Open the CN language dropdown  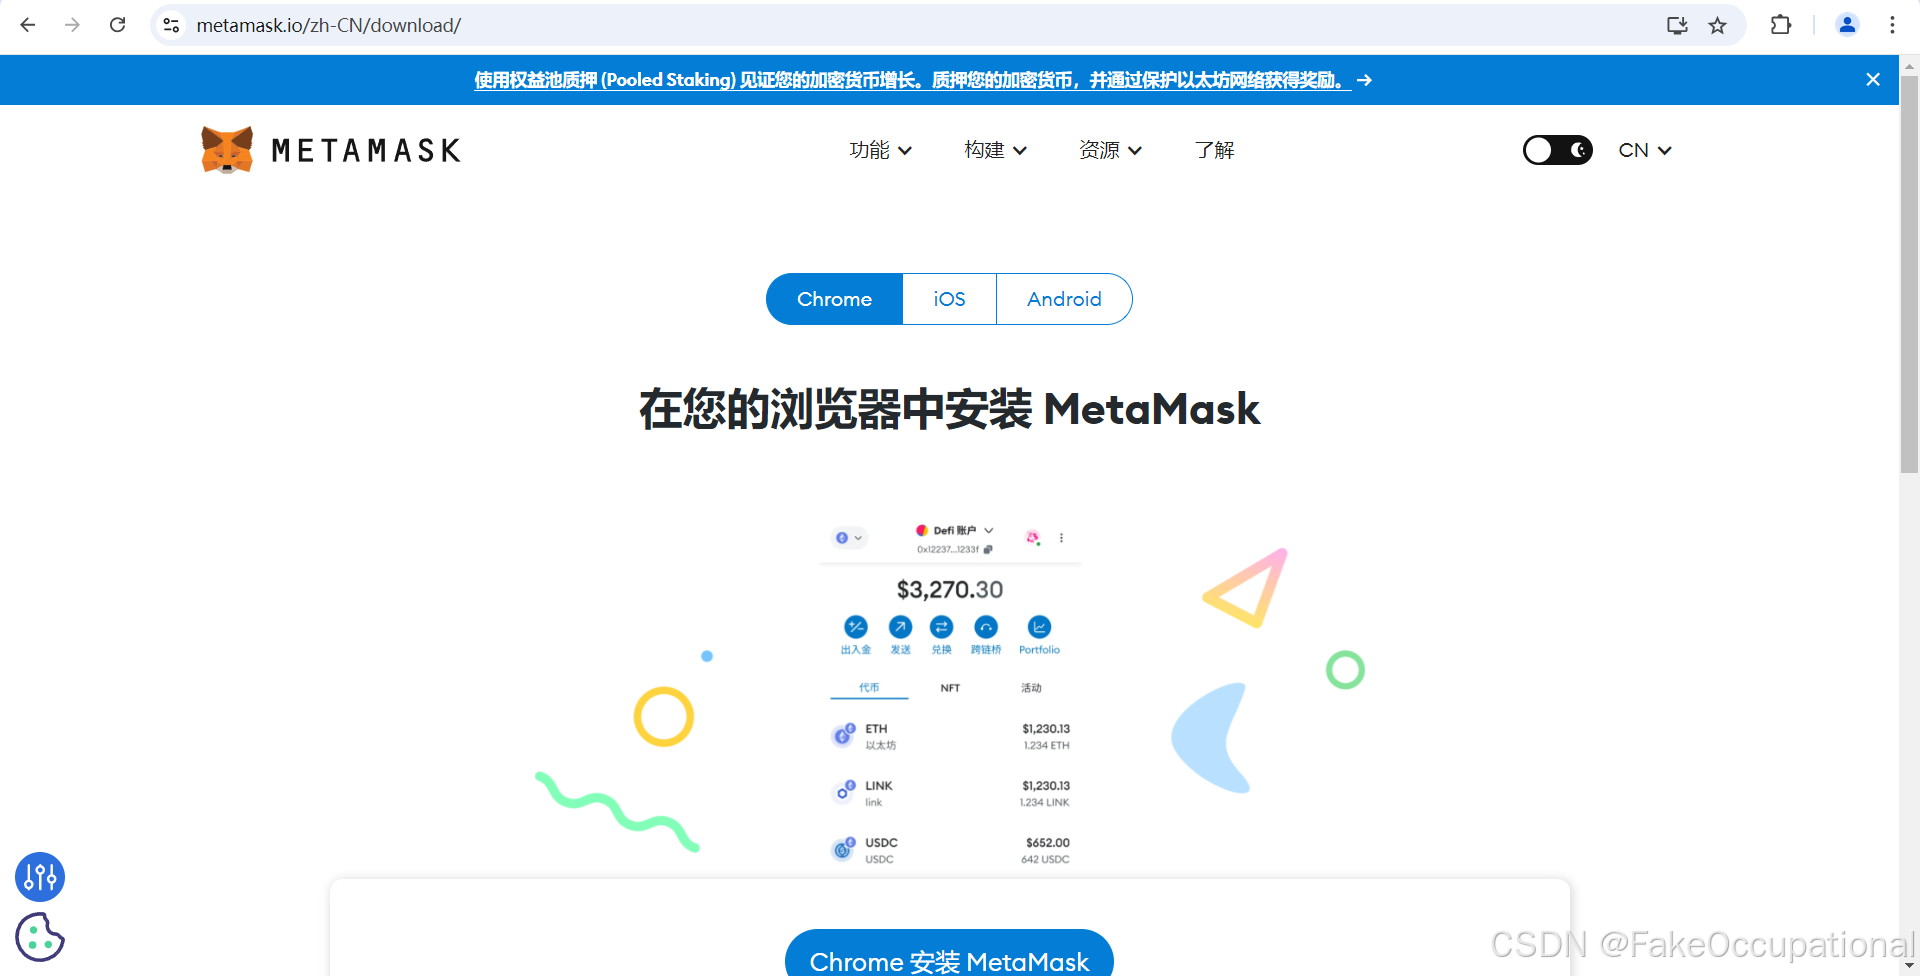[1645, 150]
